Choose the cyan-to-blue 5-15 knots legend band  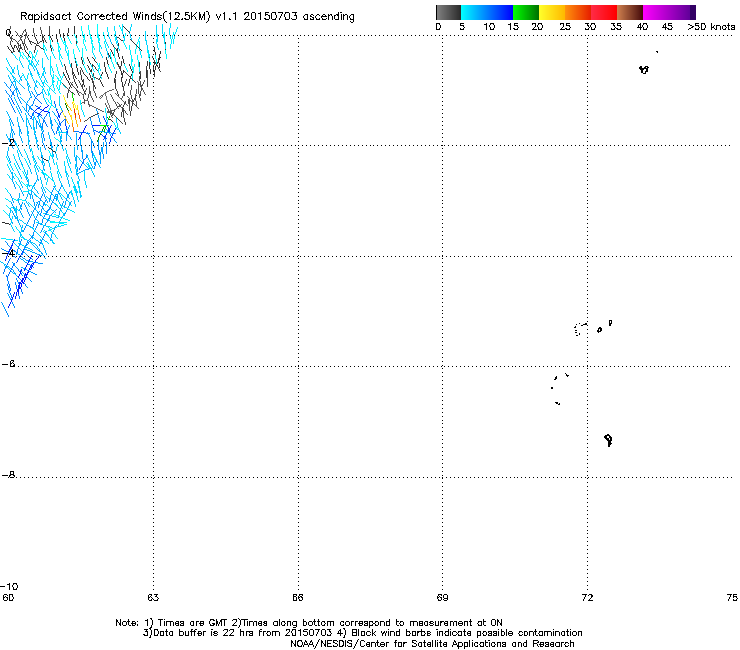(487, 12)
